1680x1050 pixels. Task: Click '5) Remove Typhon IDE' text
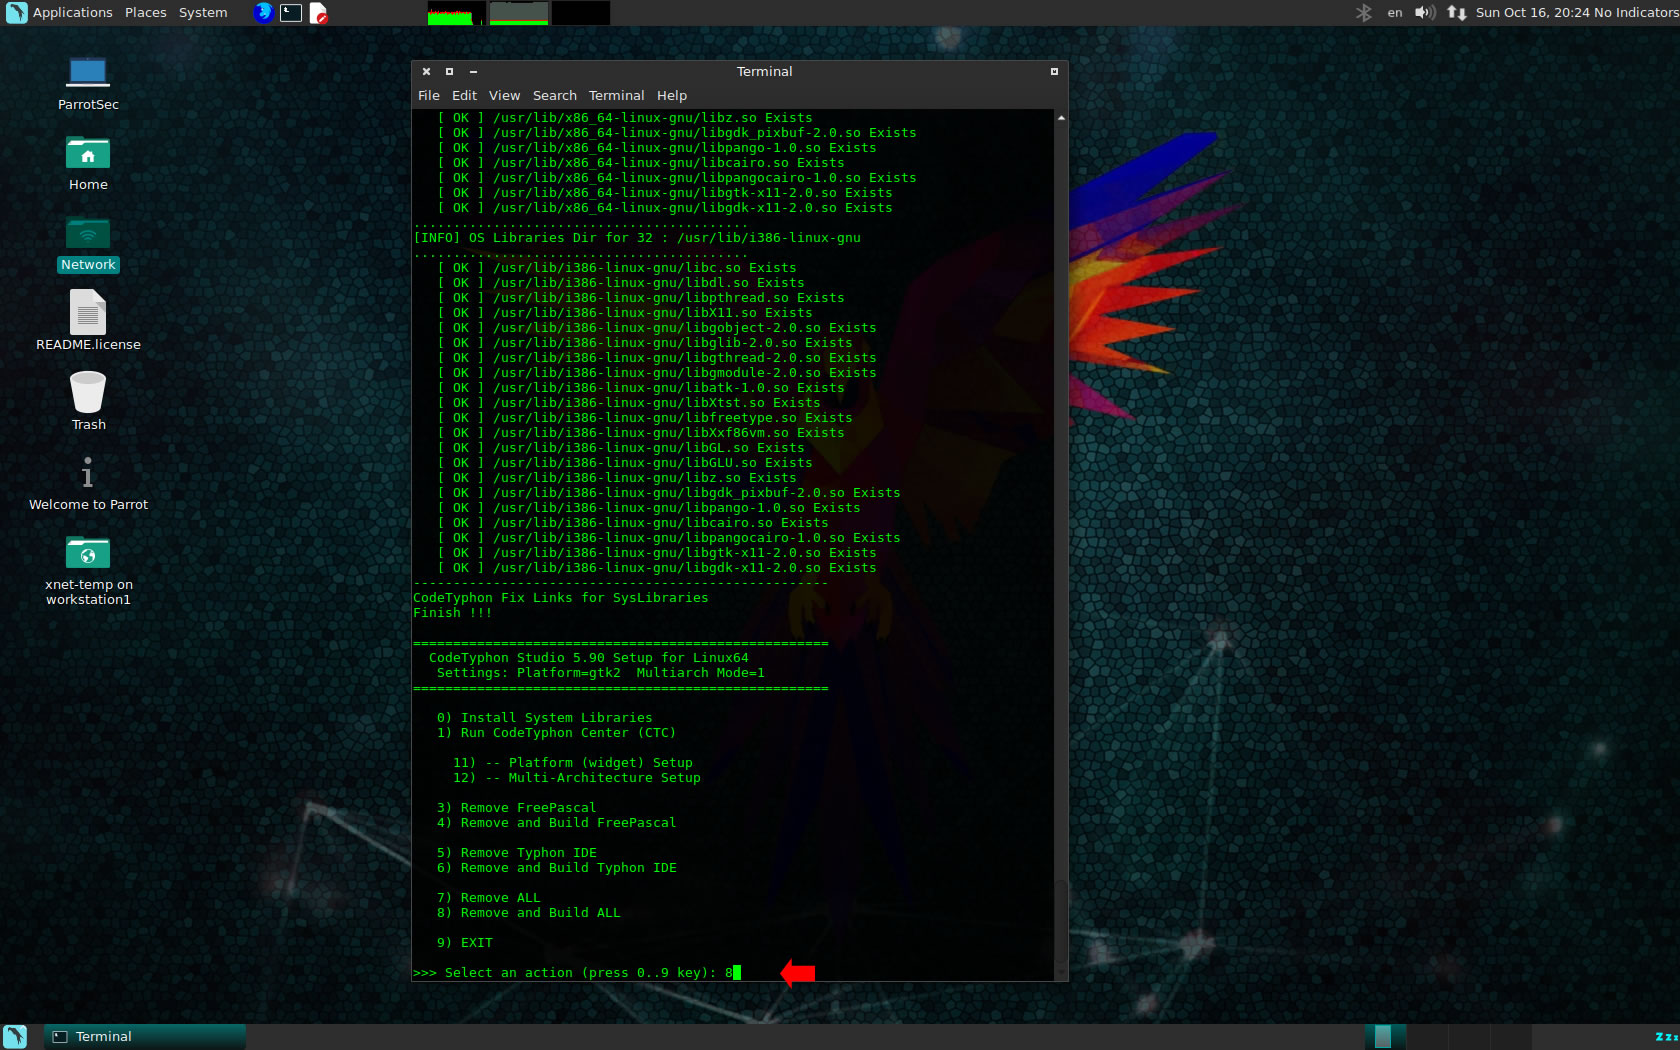coord(516,852)
